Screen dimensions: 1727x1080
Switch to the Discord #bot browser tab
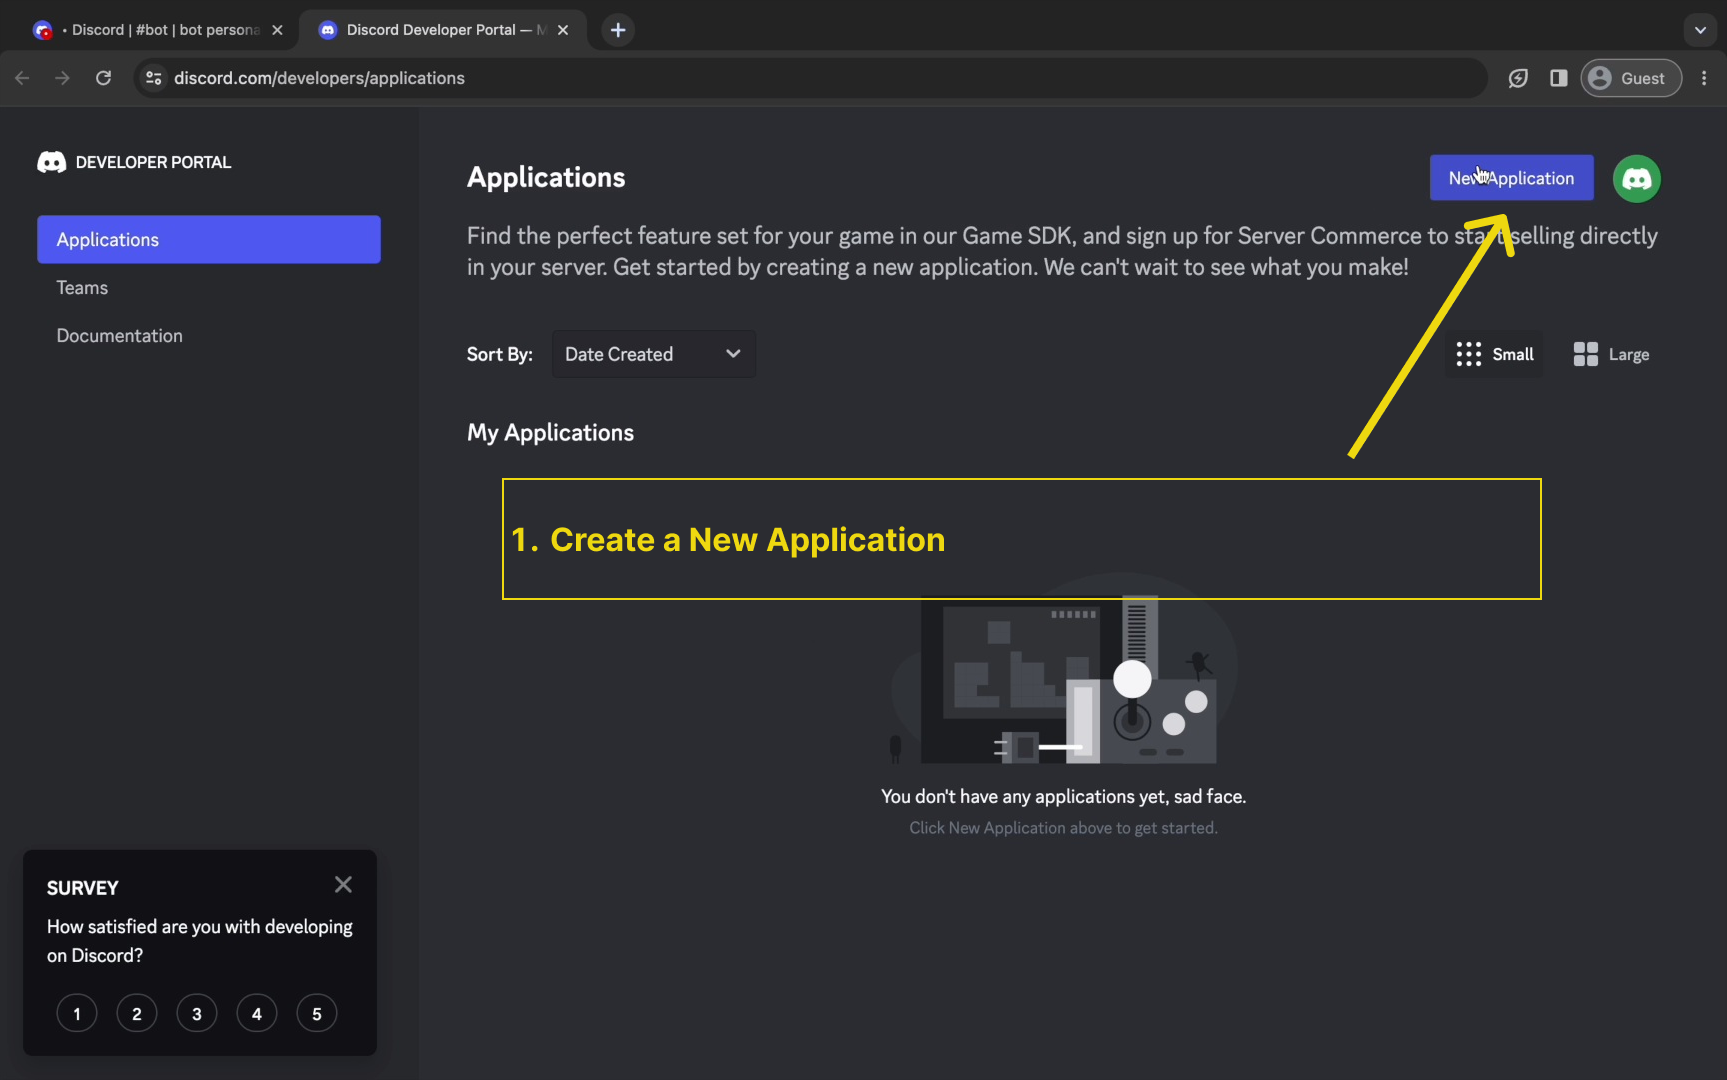pyautogui.click(x=160, y=30)
